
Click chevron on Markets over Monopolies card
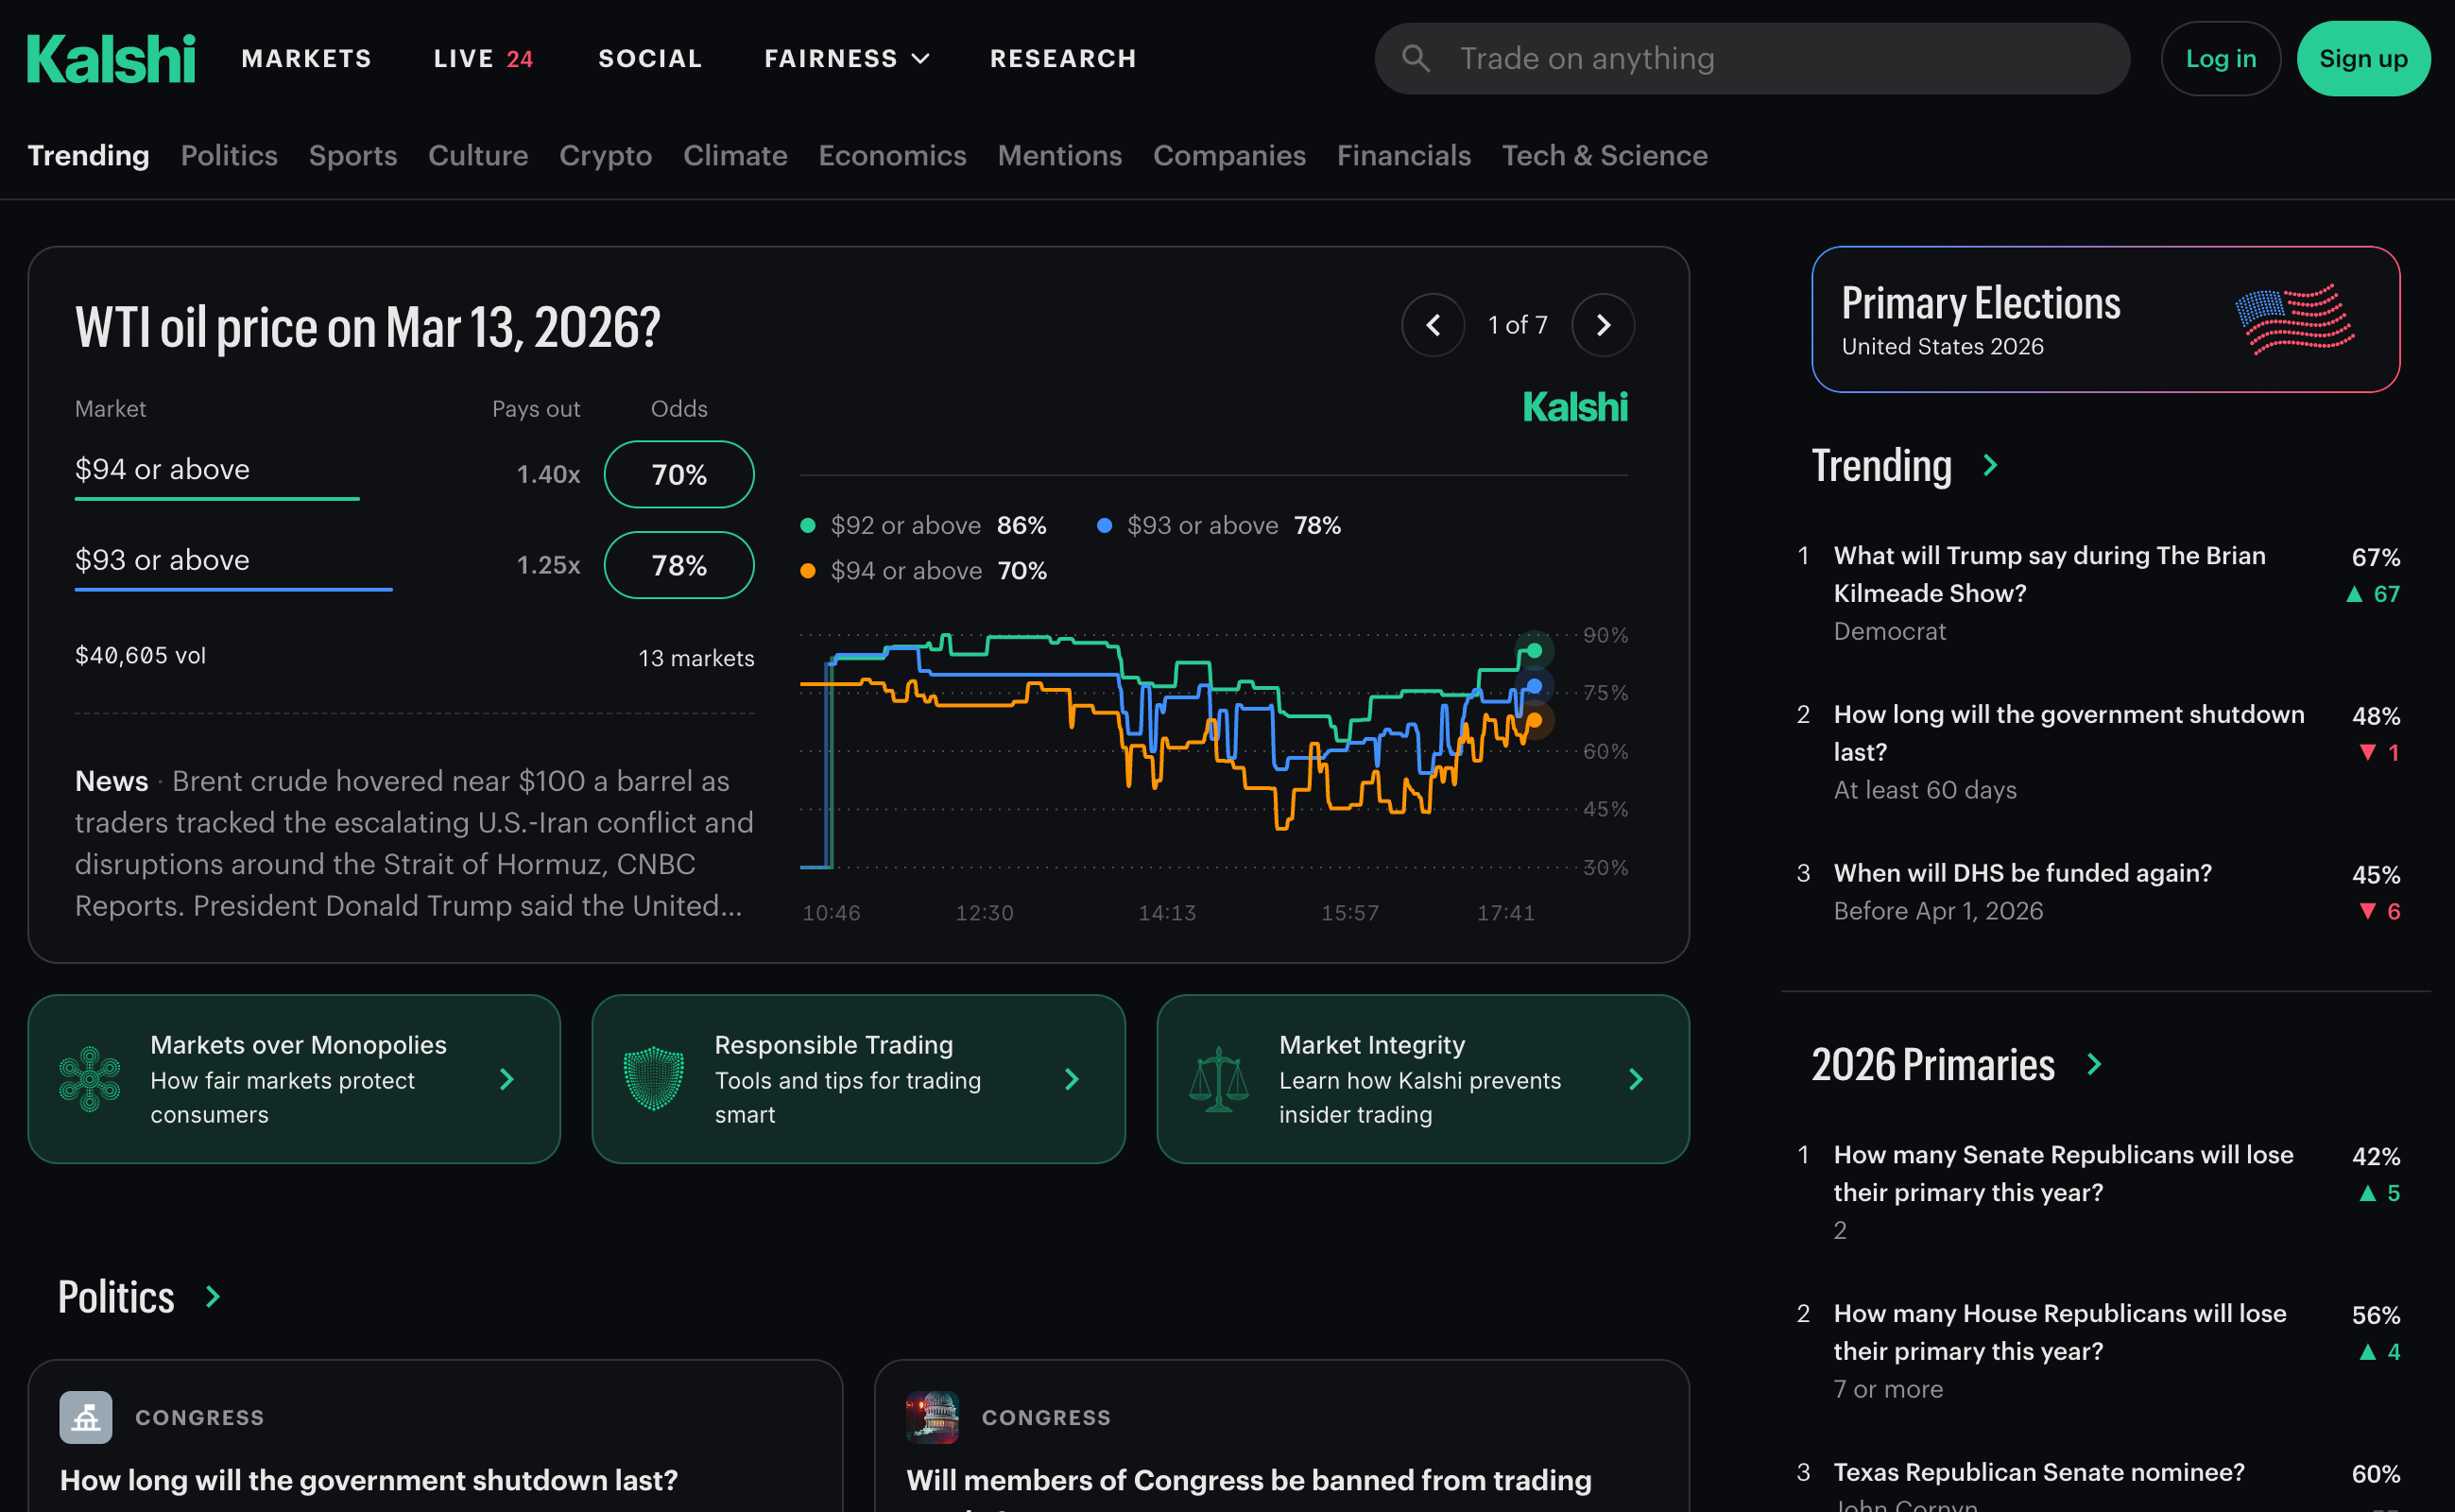click(x=507, y=1079)
